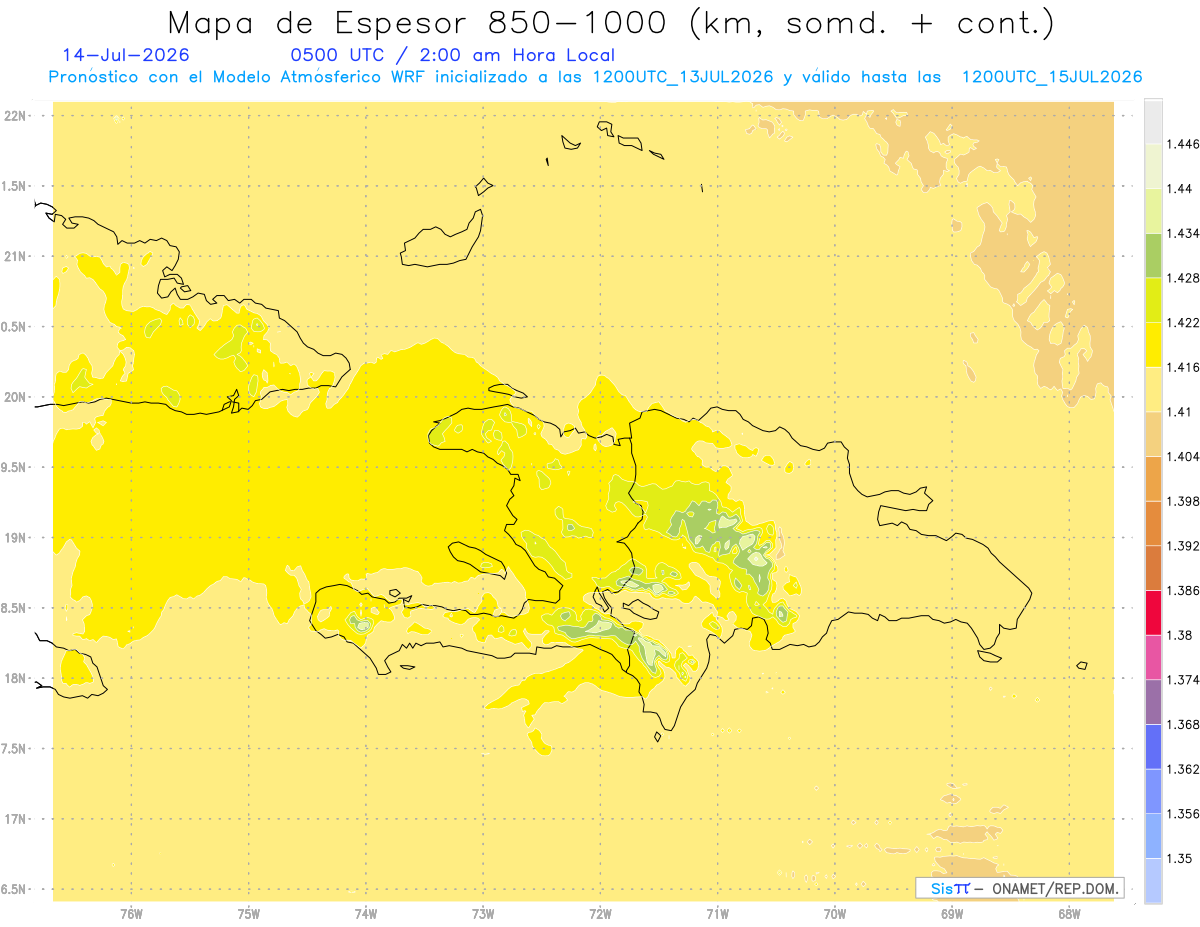Click the red legend swatch between 1.38 and 1.386
Screen dimensions: 1200x927
1153,613
